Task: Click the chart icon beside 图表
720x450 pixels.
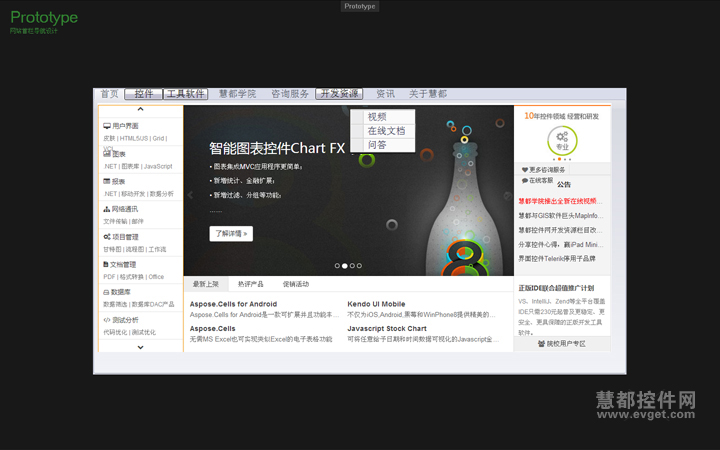Action: 107,153
